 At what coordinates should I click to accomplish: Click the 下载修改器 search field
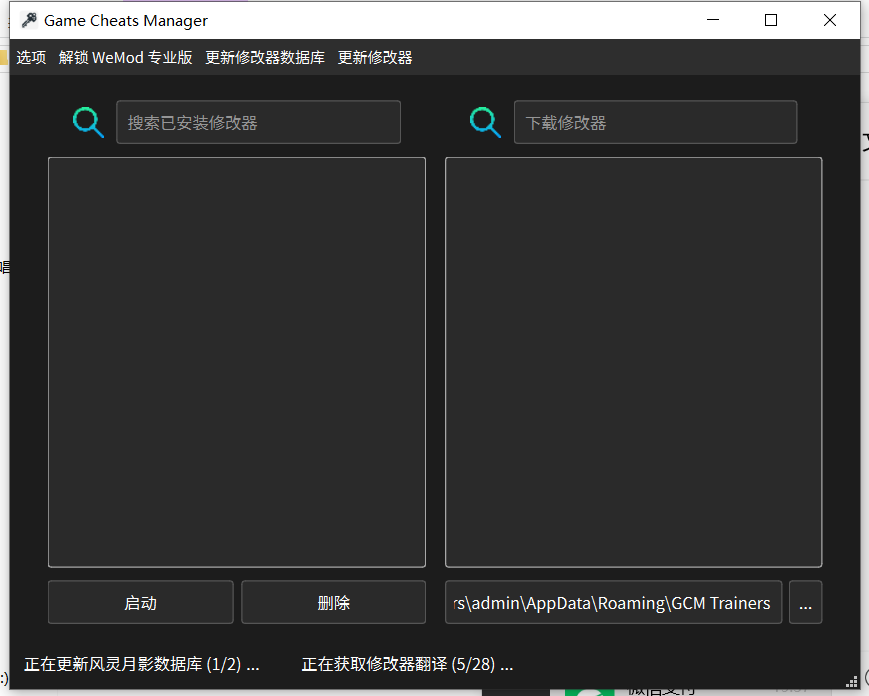[655, 121]
